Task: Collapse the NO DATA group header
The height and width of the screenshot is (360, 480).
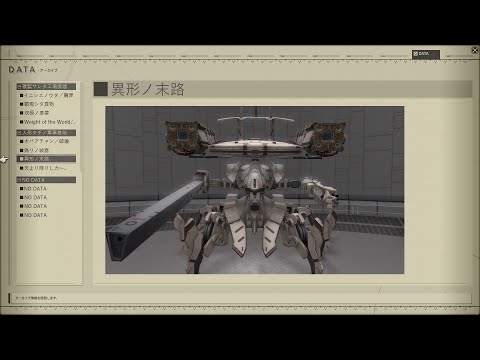Action: [x=46, y=180]
